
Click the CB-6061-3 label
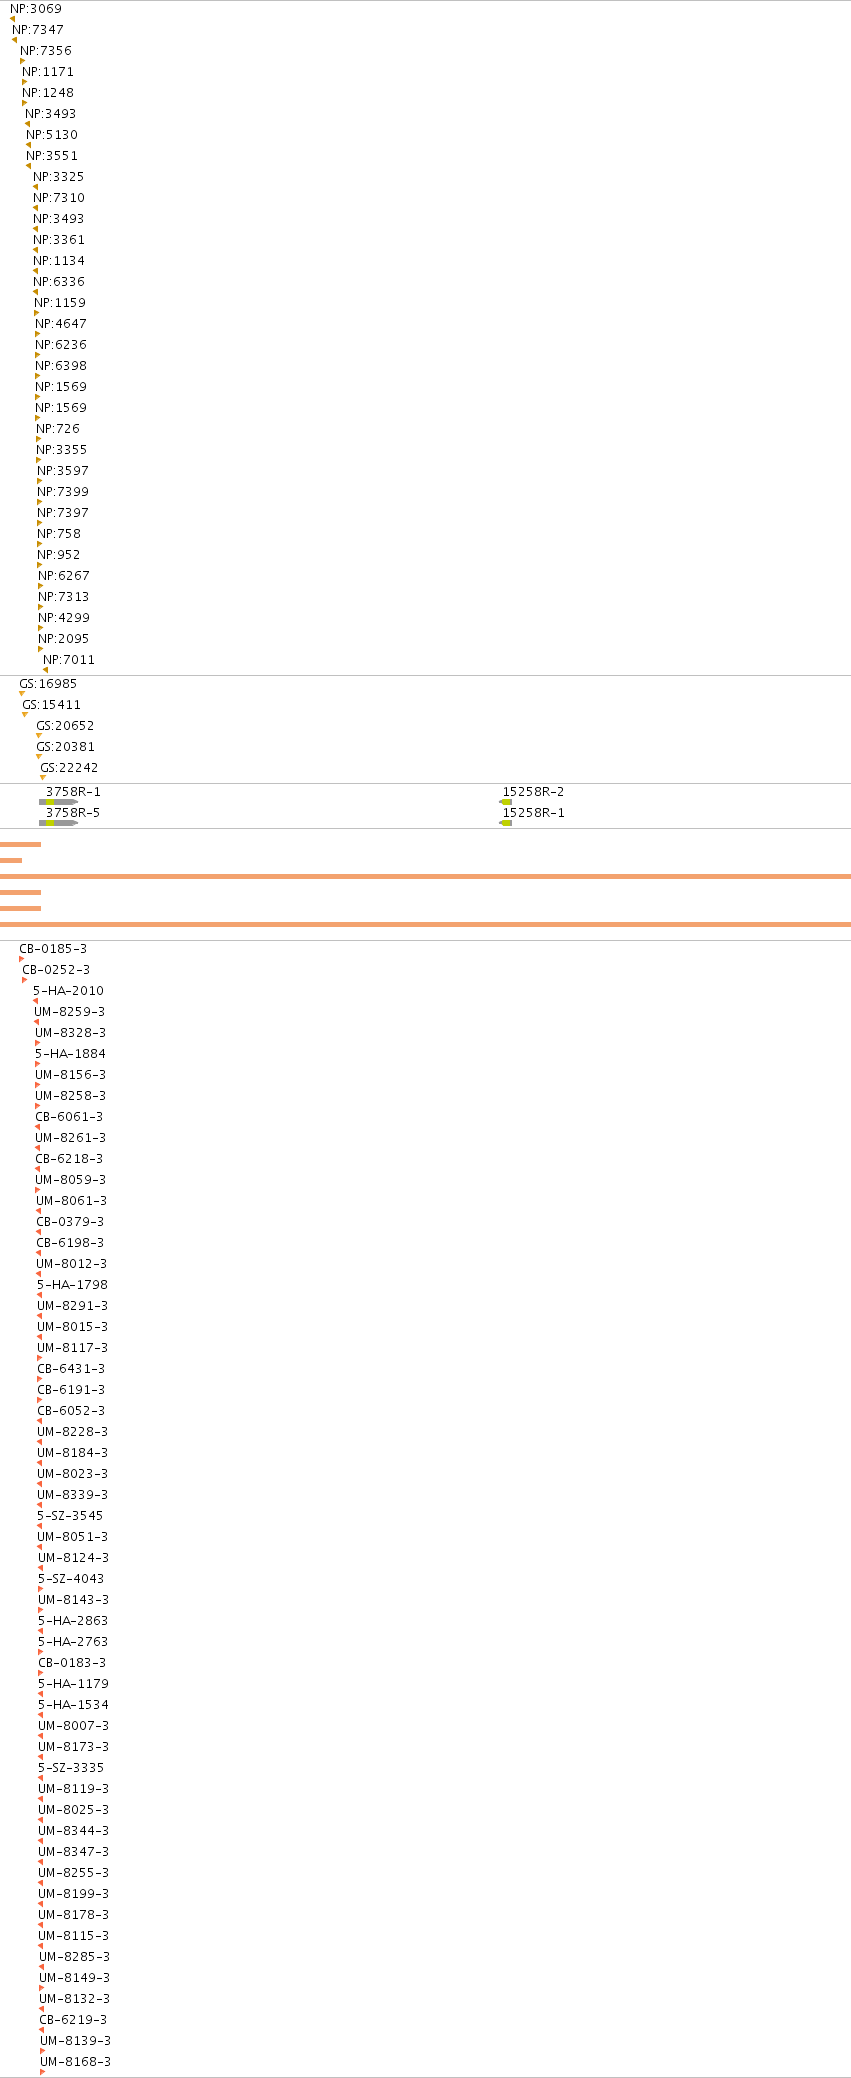point(69,1117)
